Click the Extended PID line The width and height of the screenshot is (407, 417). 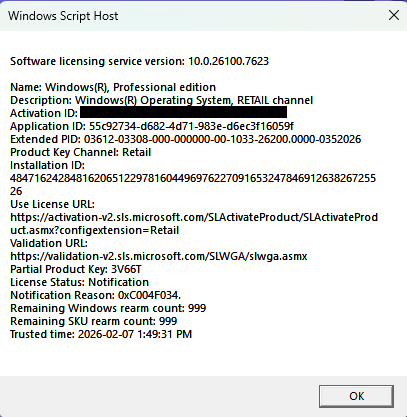(x=186, y=139)
